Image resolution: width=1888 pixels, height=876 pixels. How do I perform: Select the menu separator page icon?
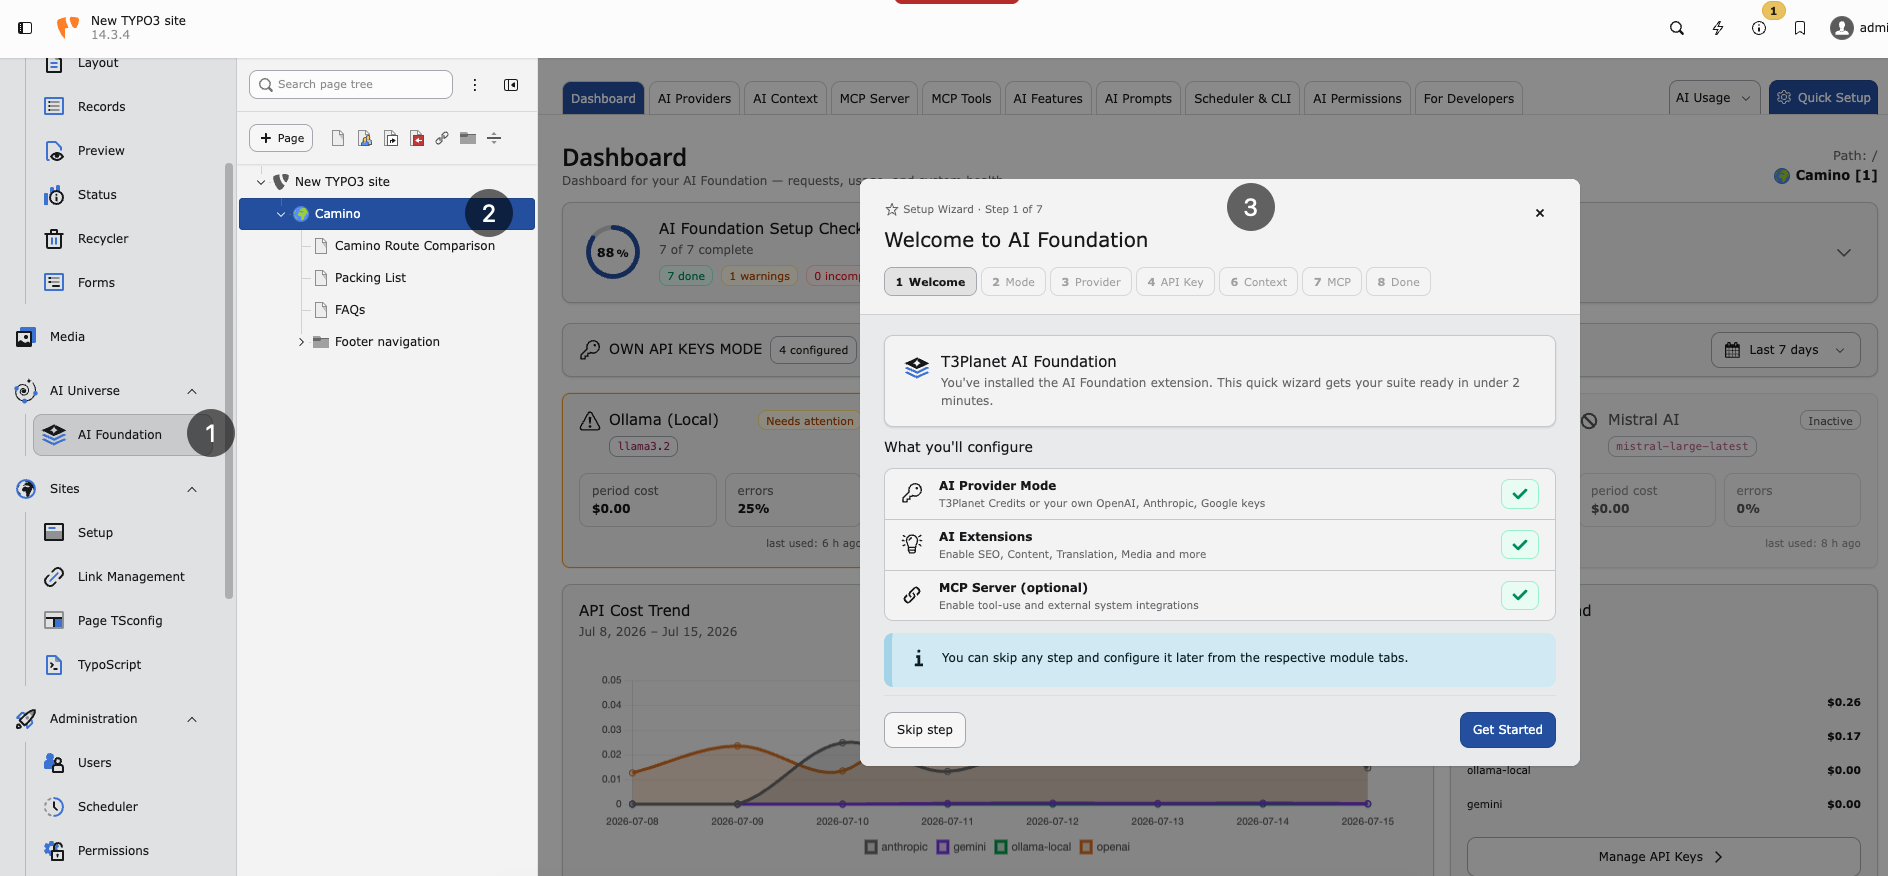pyautogui.click(x=494, y=138)
